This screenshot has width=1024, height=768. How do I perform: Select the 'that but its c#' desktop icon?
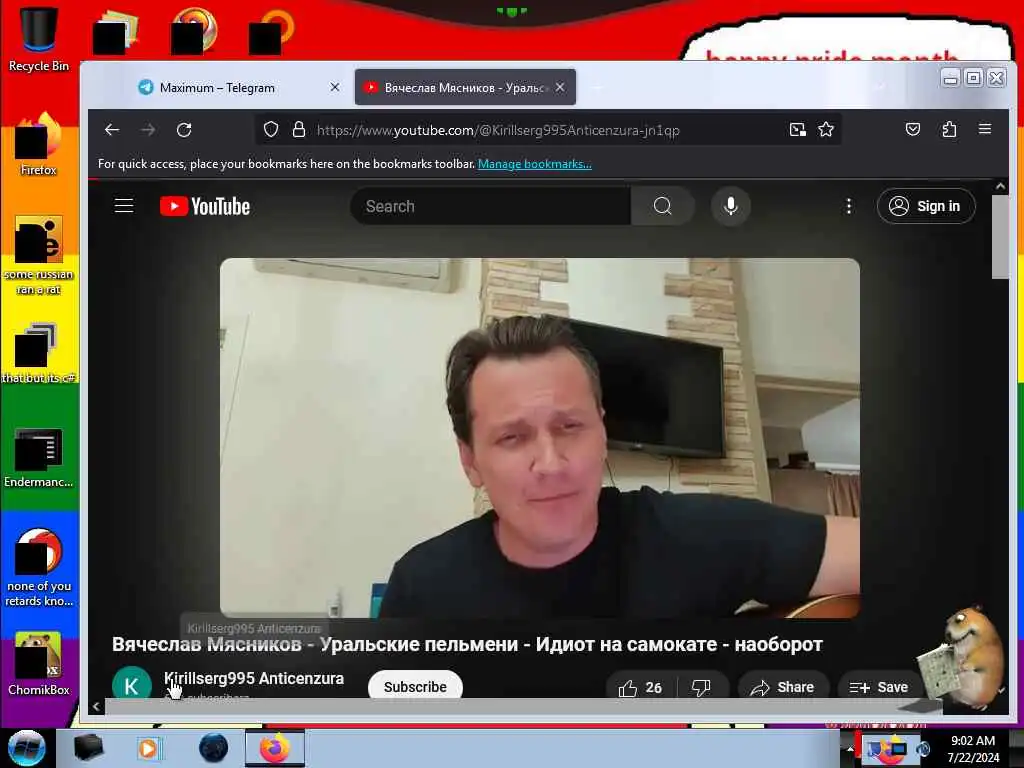pyautogui.click(x=39, y=353)
